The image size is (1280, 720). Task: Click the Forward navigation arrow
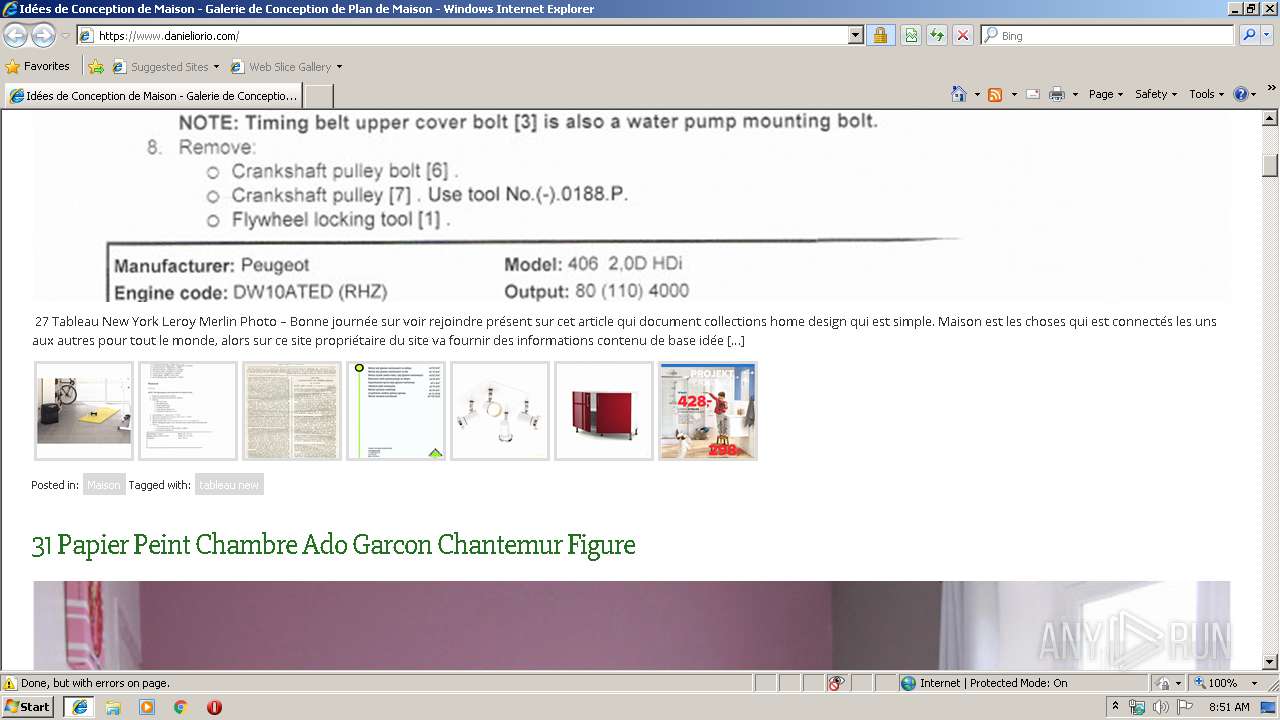coord(43,35)
